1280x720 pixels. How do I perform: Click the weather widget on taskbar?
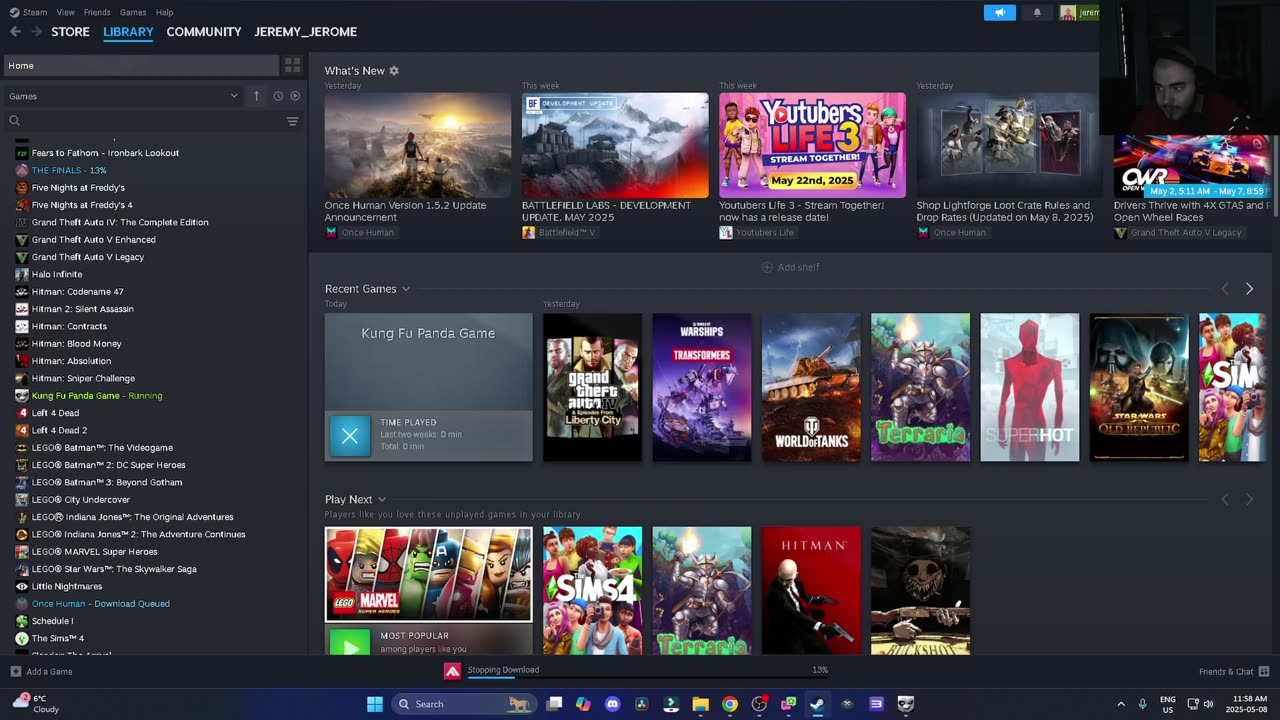coord(36,704)
